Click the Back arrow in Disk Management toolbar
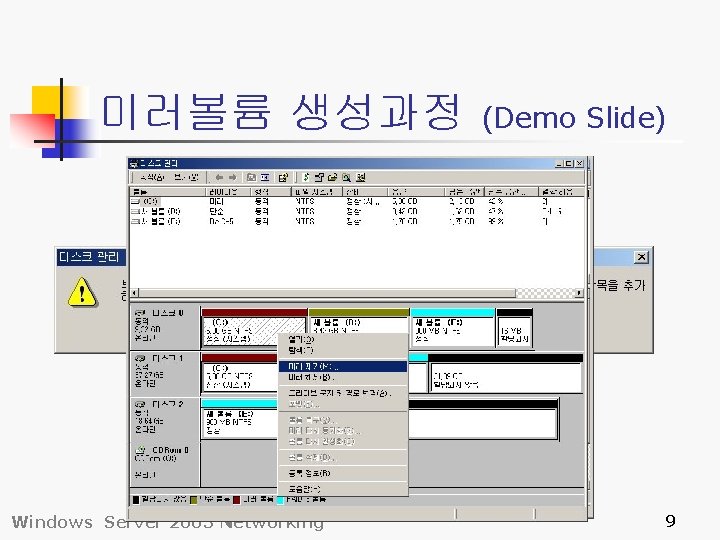Image resolution: width=720 pixels, height=540 pixels. 219,177
